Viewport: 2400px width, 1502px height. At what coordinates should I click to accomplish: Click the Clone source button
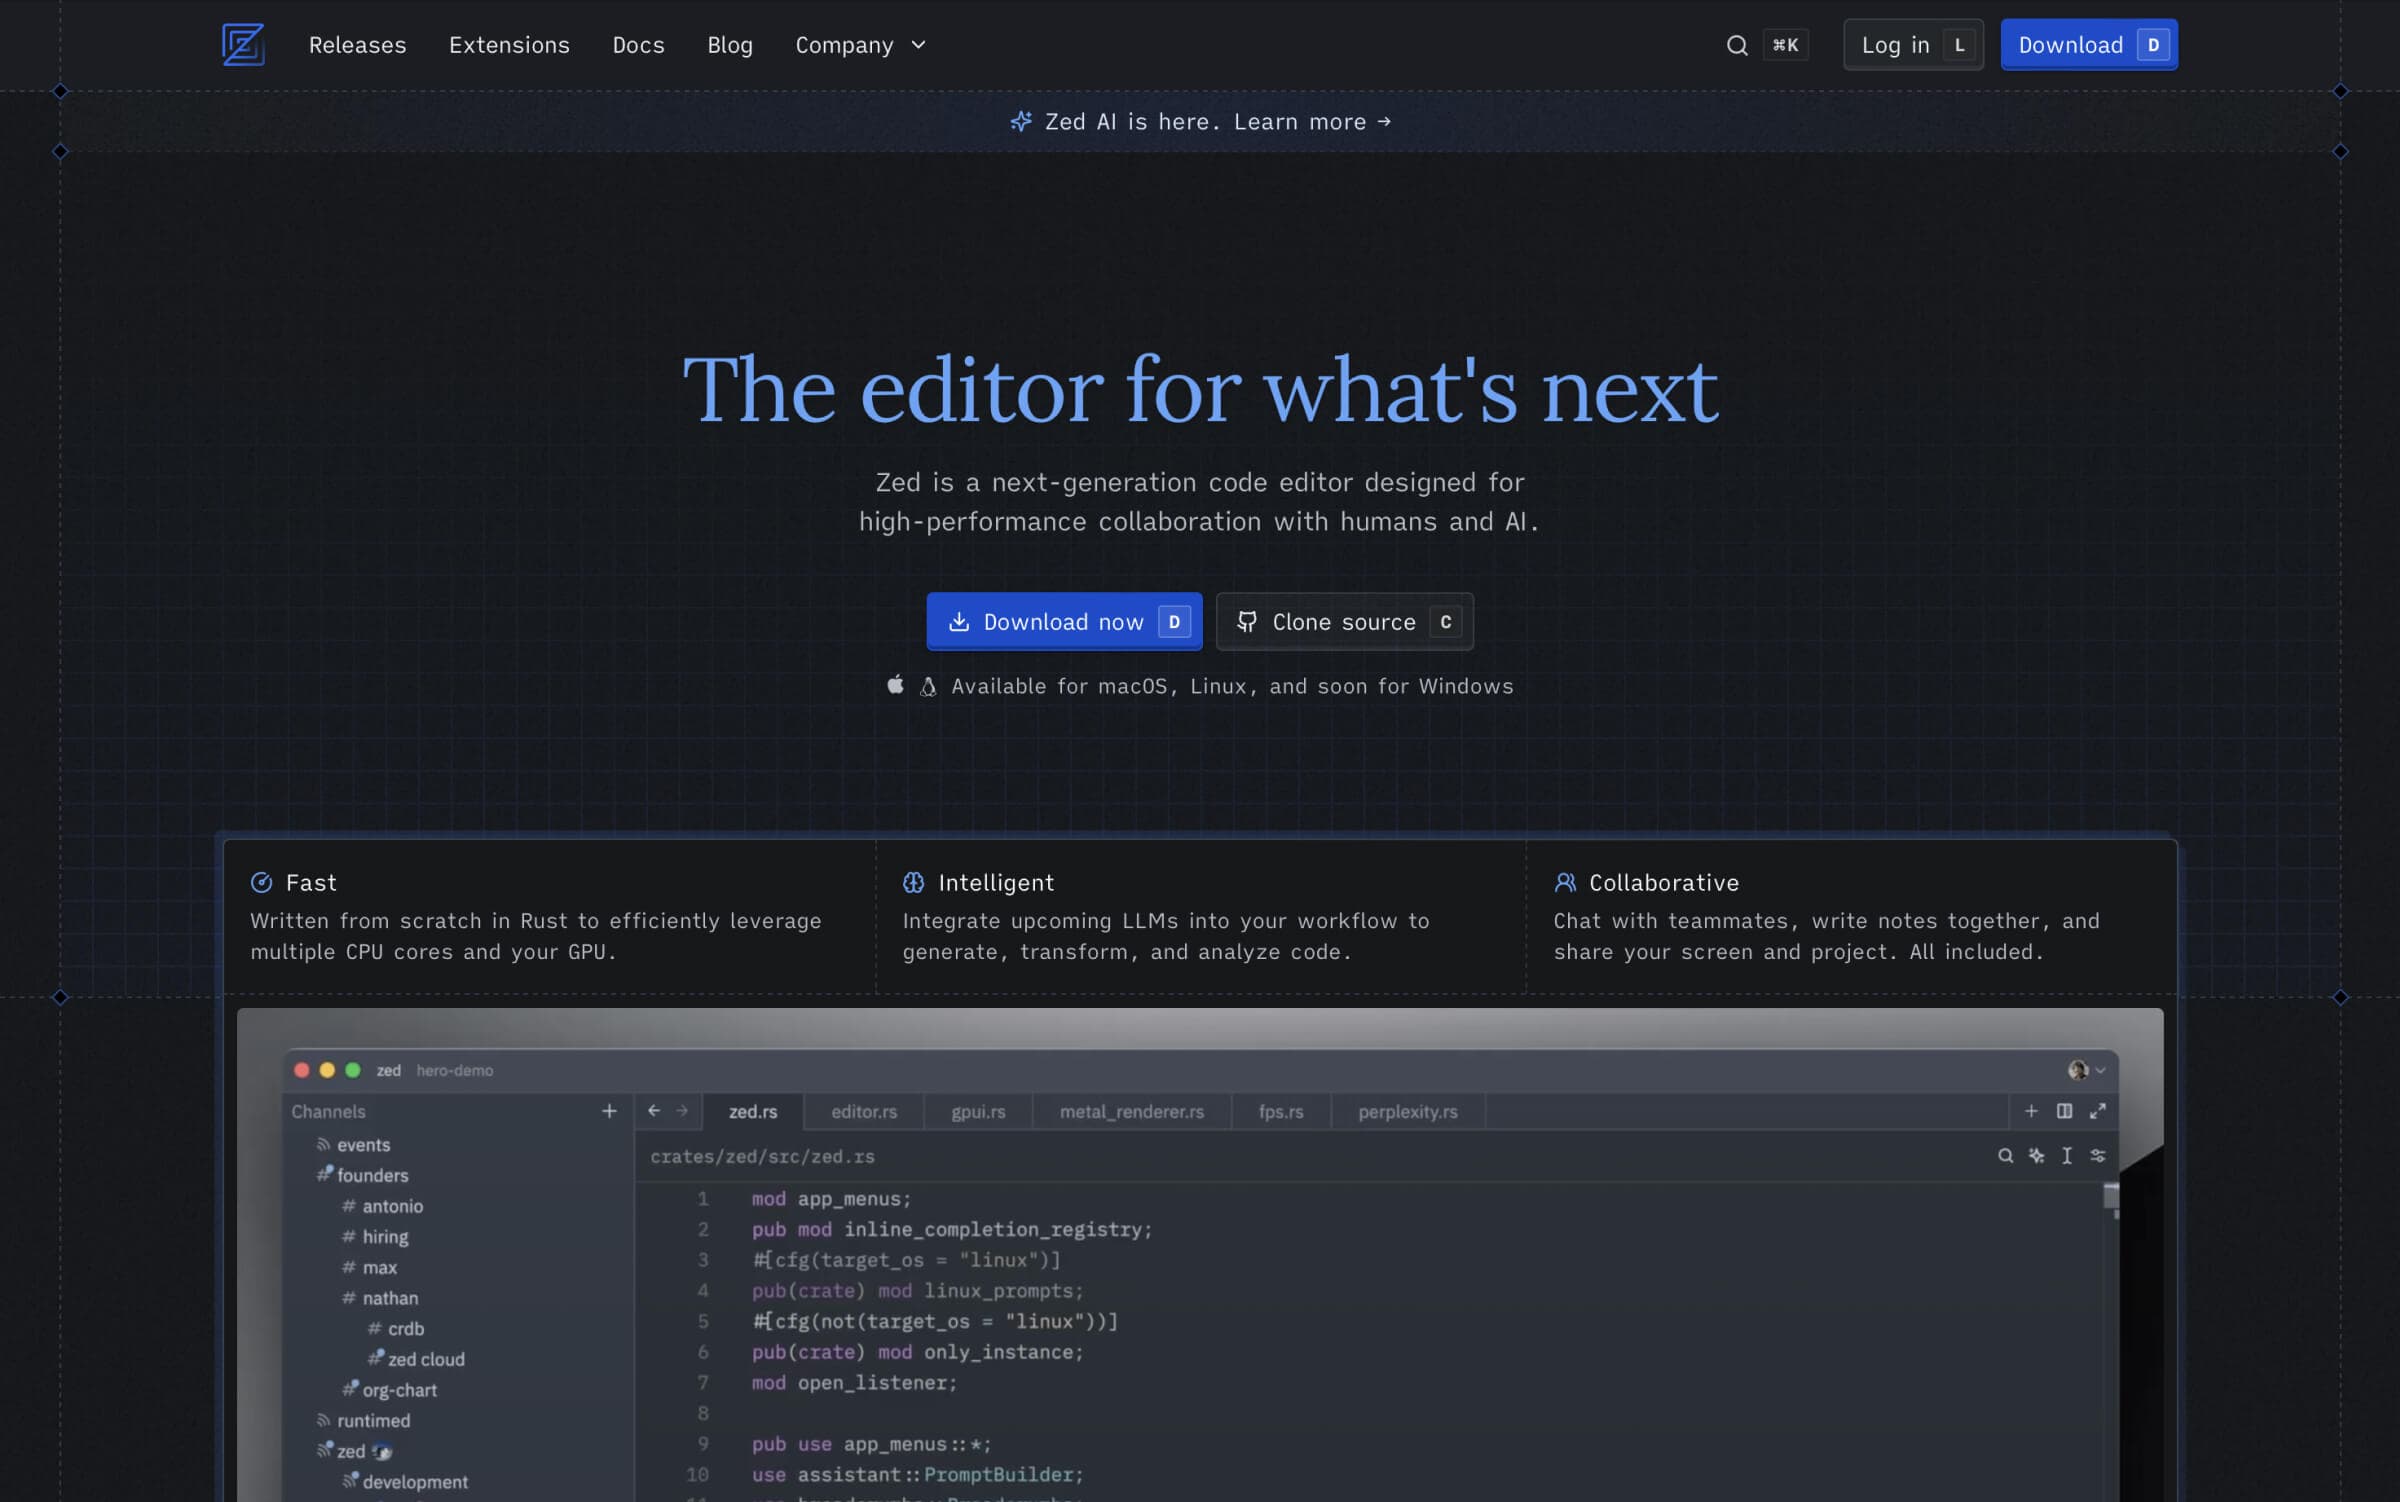[x=1344, y=621]
